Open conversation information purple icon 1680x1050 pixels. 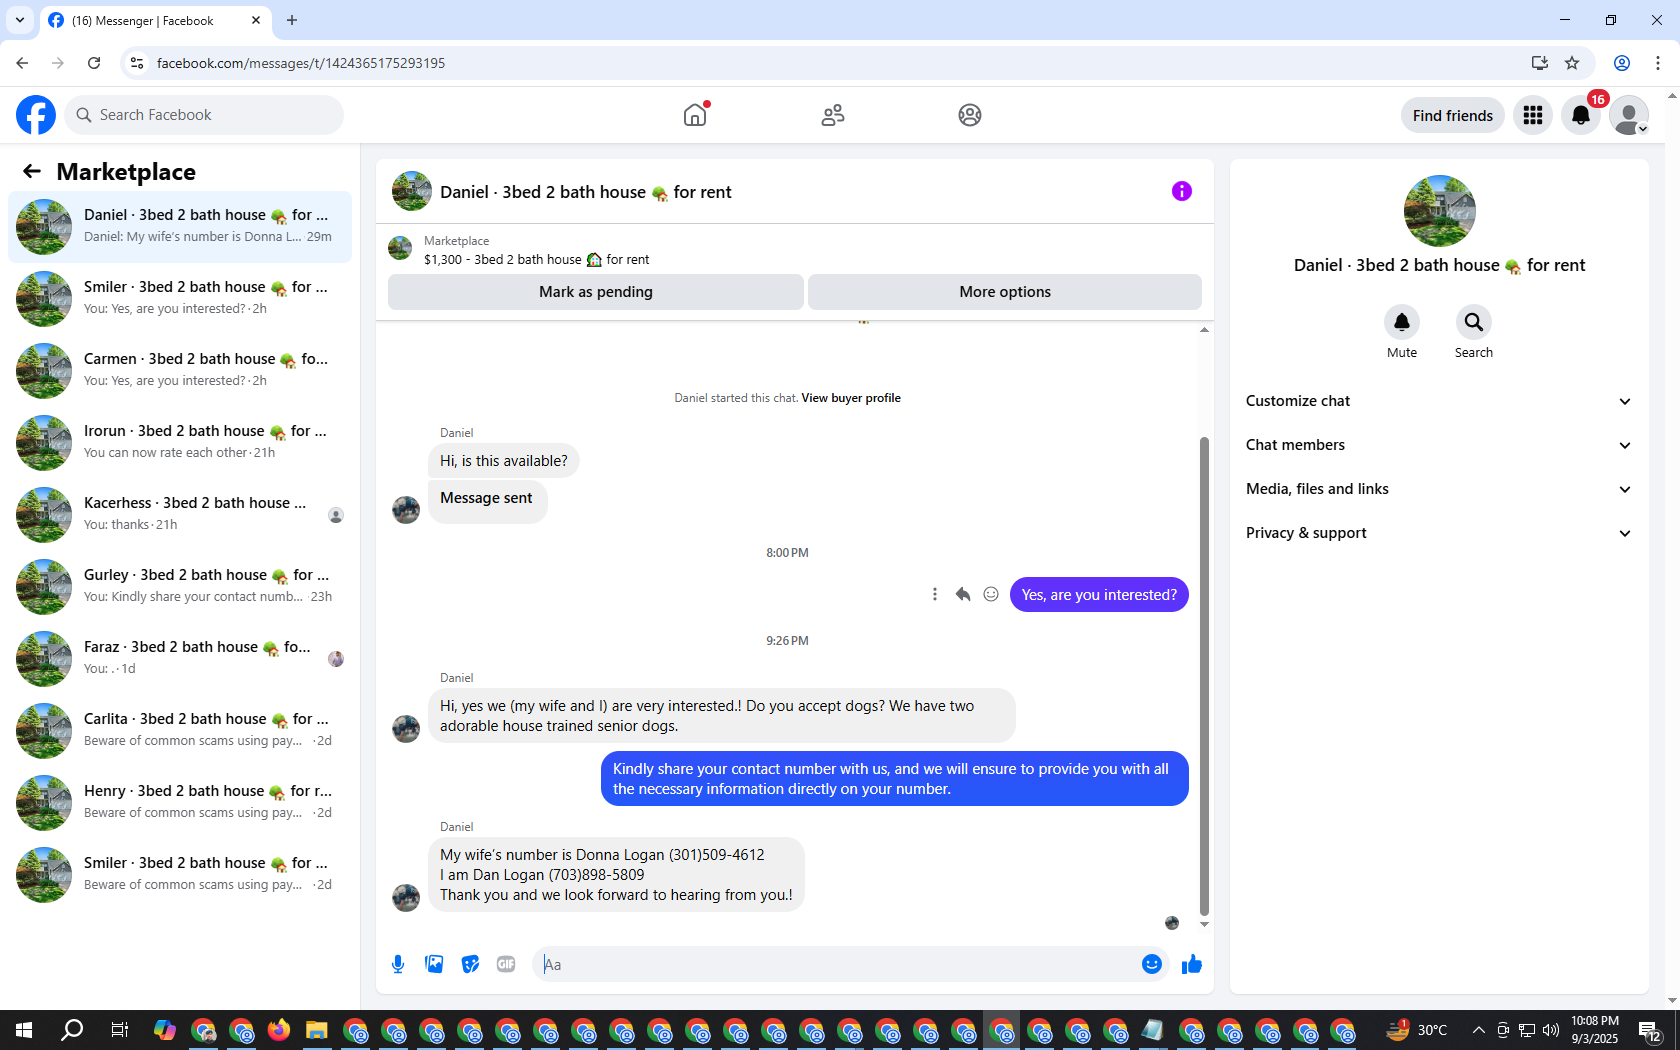pyautogui.click(x=1182, y=191)
